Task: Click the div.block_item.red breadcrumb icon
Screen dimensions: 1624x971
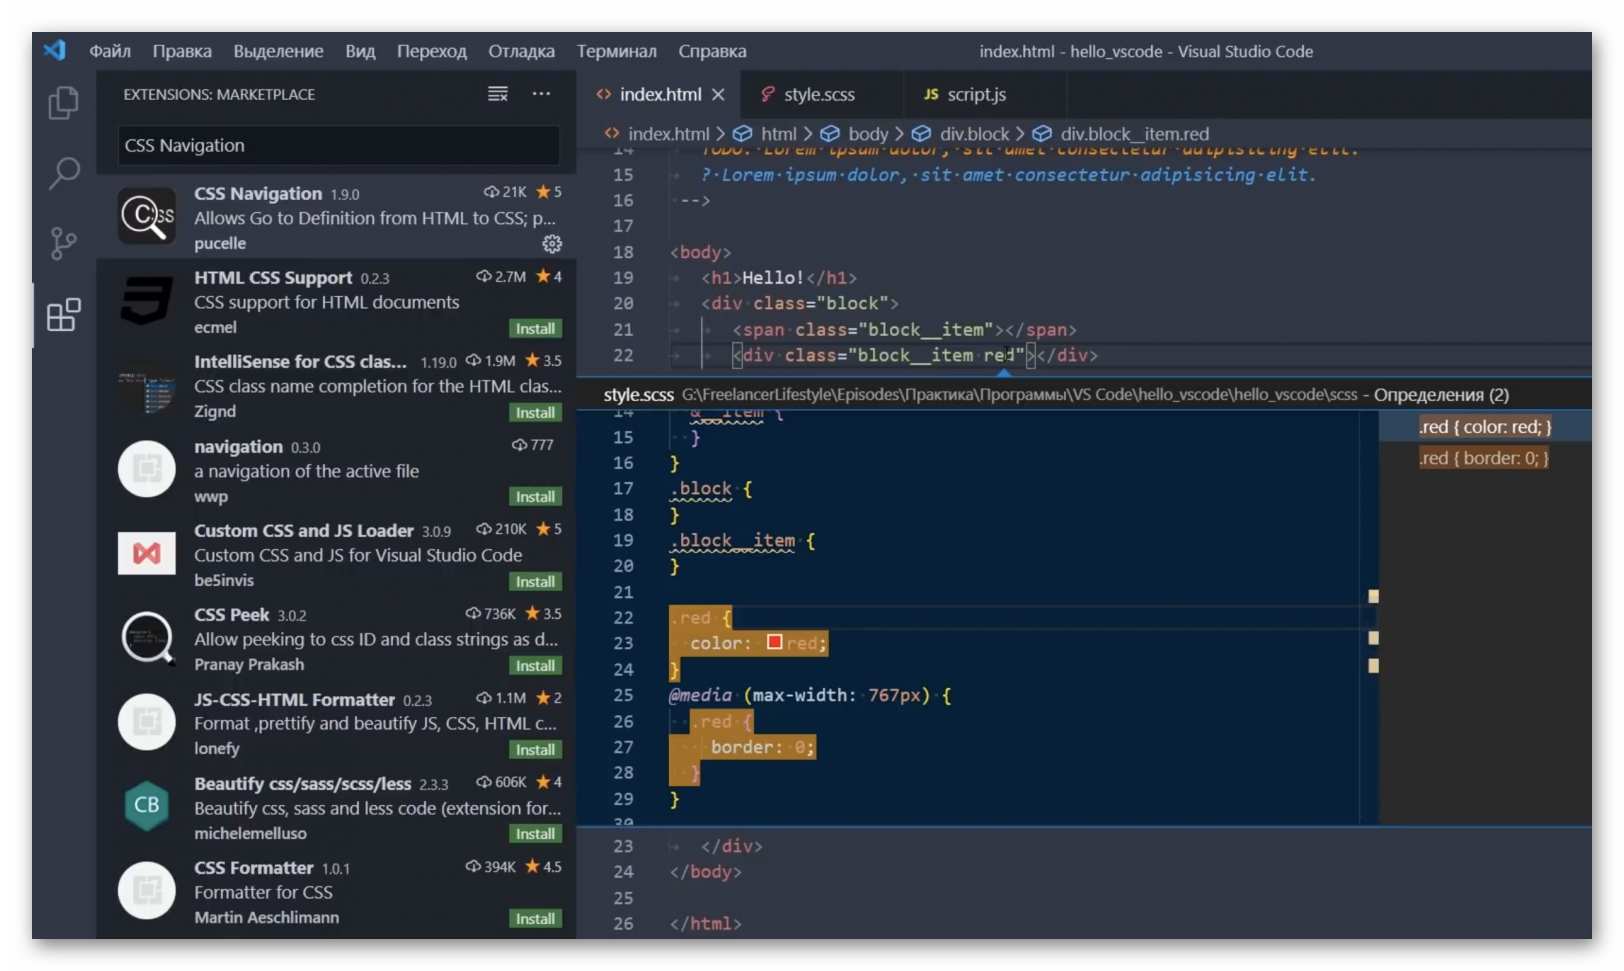Action: coord(1042,133)
